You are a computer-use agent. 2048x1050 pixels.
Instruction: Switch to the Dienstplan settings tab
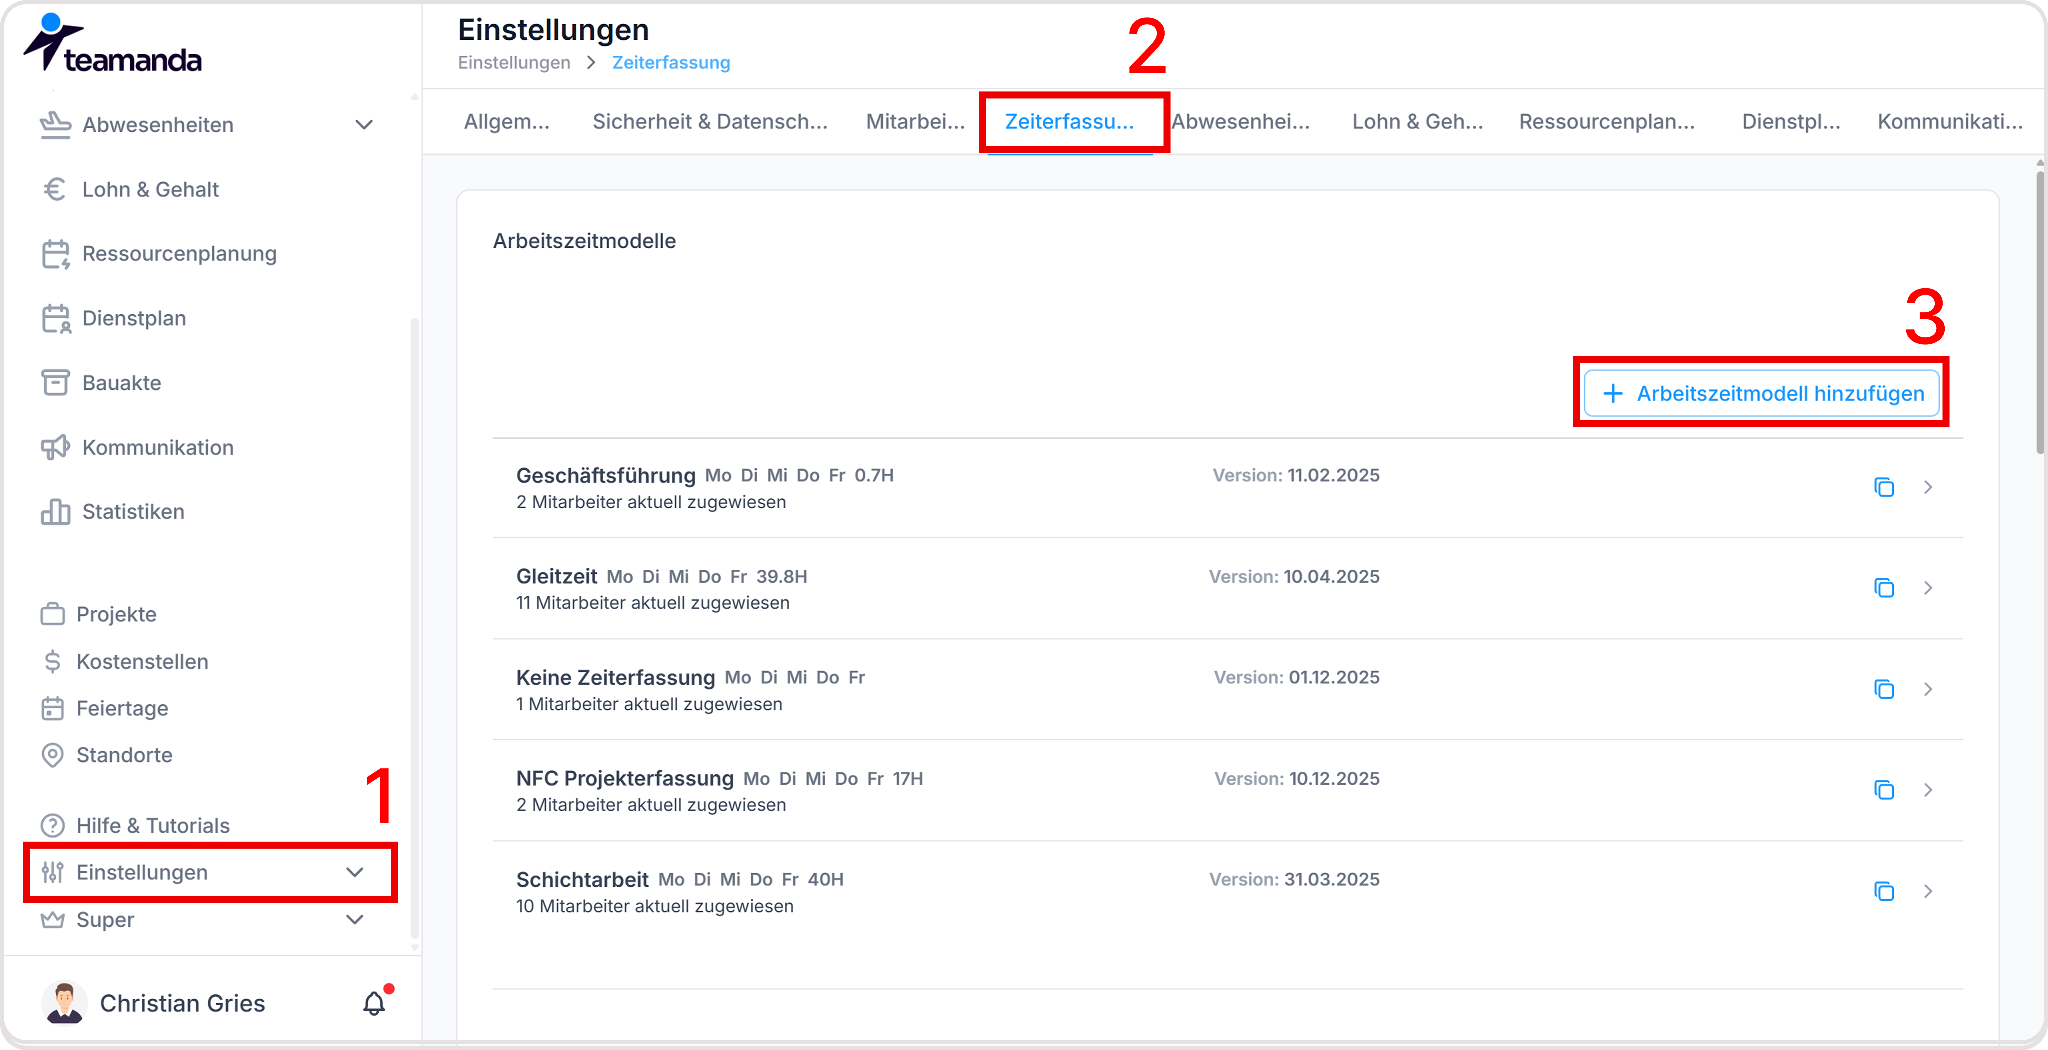(1791, 122)
